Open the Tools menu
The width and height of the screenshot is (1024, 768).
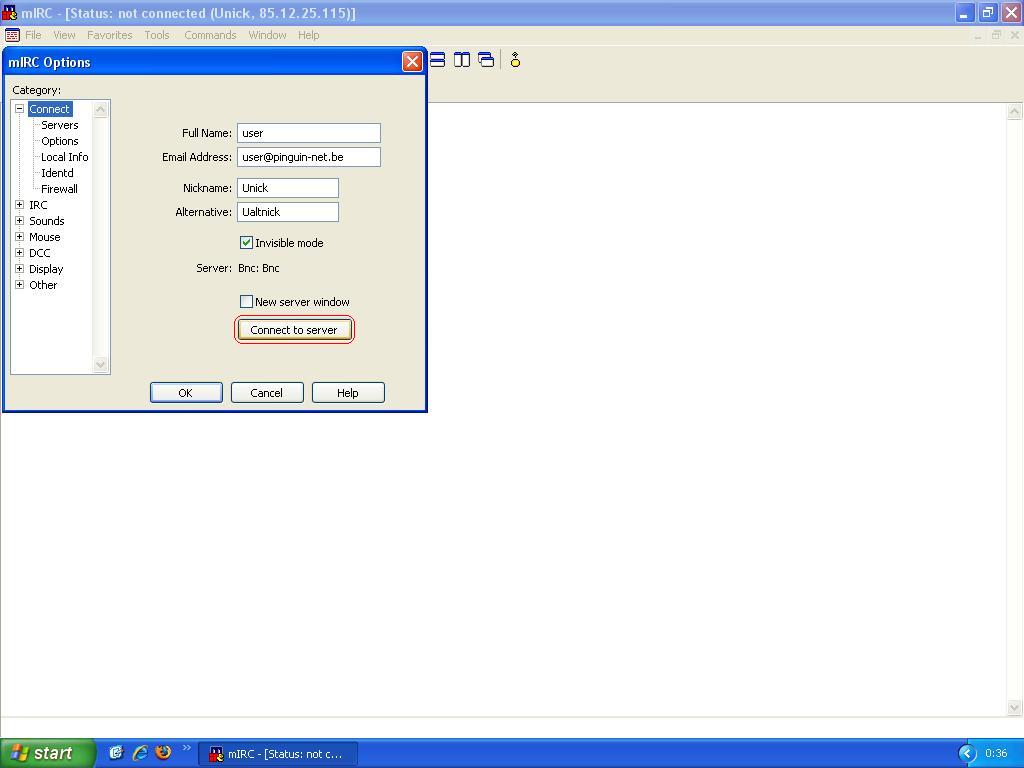tap(157, 35)
